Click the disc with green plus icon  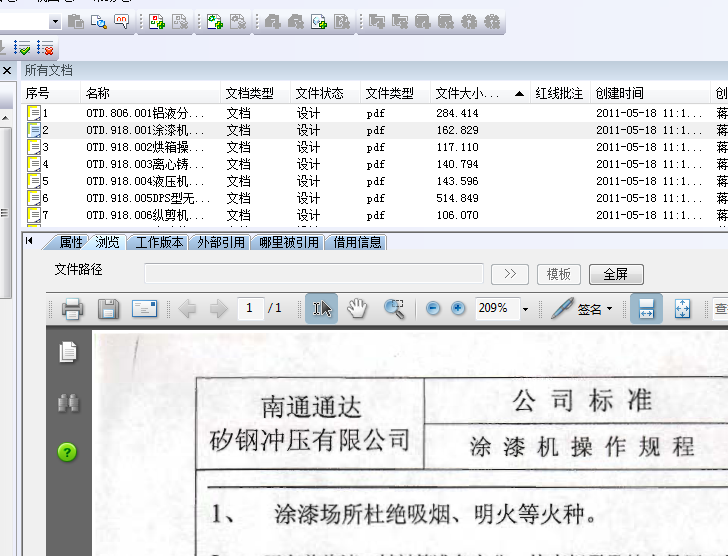coord(319,21)
